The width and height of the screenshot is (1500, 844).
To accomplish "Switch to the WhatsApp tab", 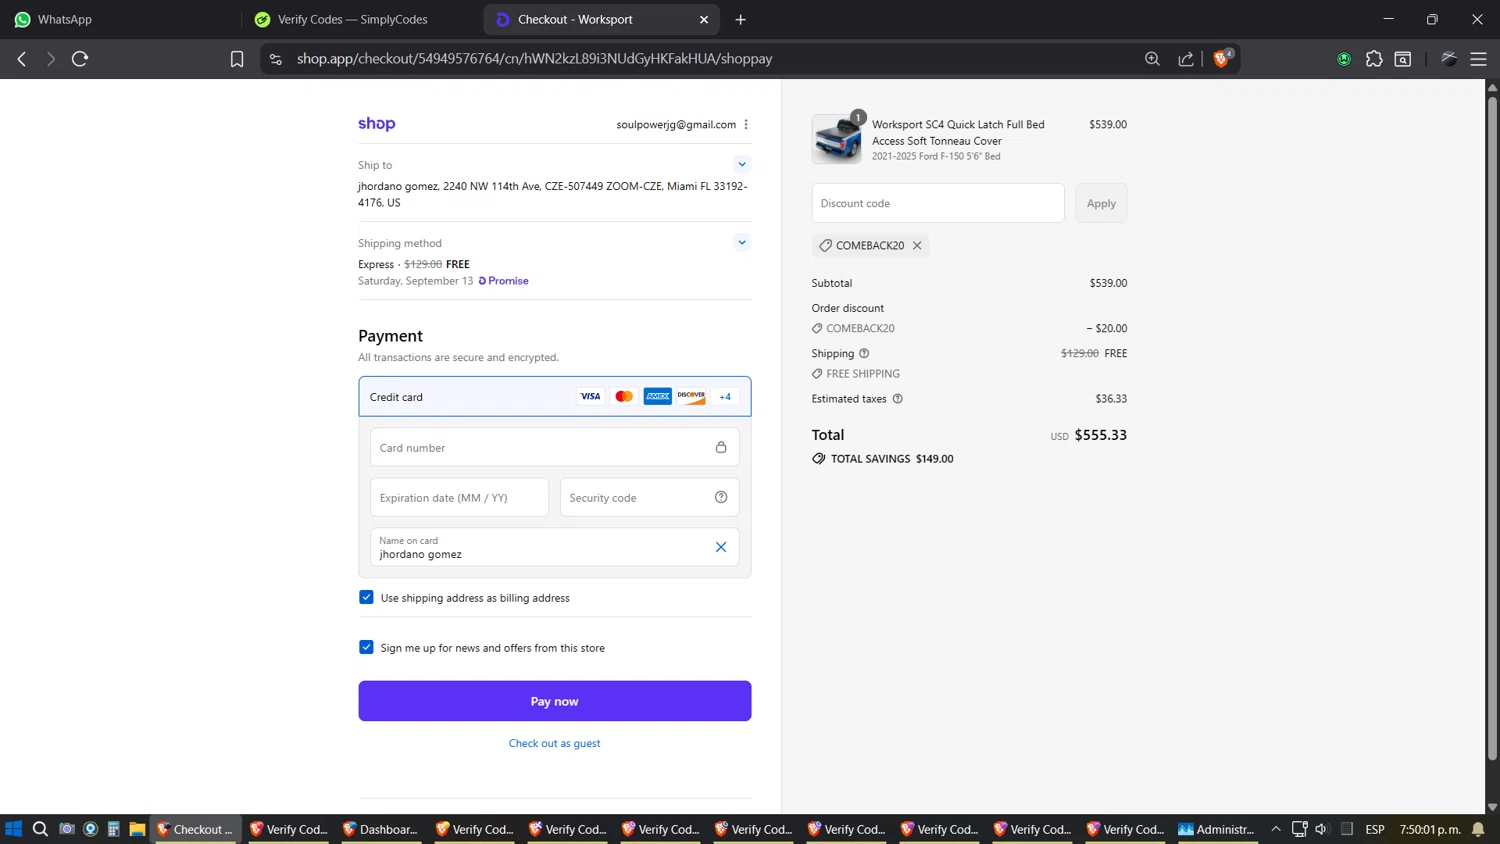I will tap(120, 19).
